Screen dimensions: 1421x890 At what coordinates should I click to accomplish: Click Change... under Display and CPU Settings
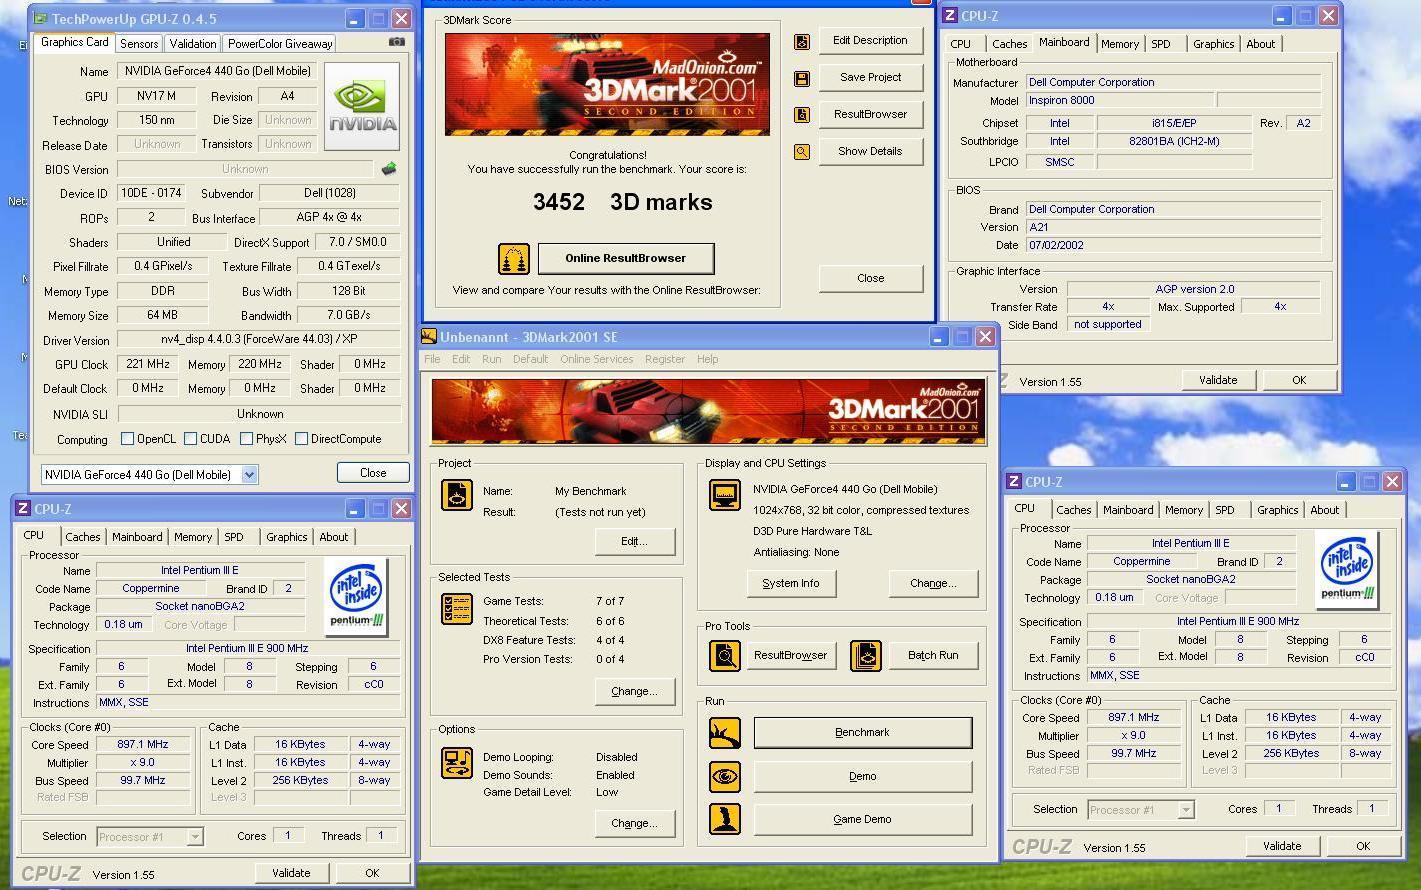pos(933,583)
